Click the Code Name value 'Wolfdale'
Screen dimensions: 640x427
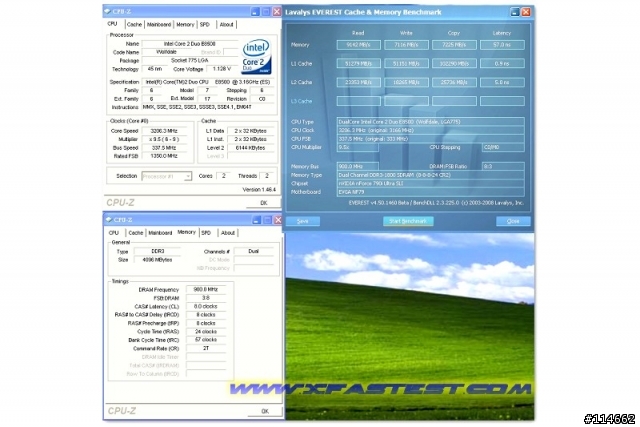[166, 52]
